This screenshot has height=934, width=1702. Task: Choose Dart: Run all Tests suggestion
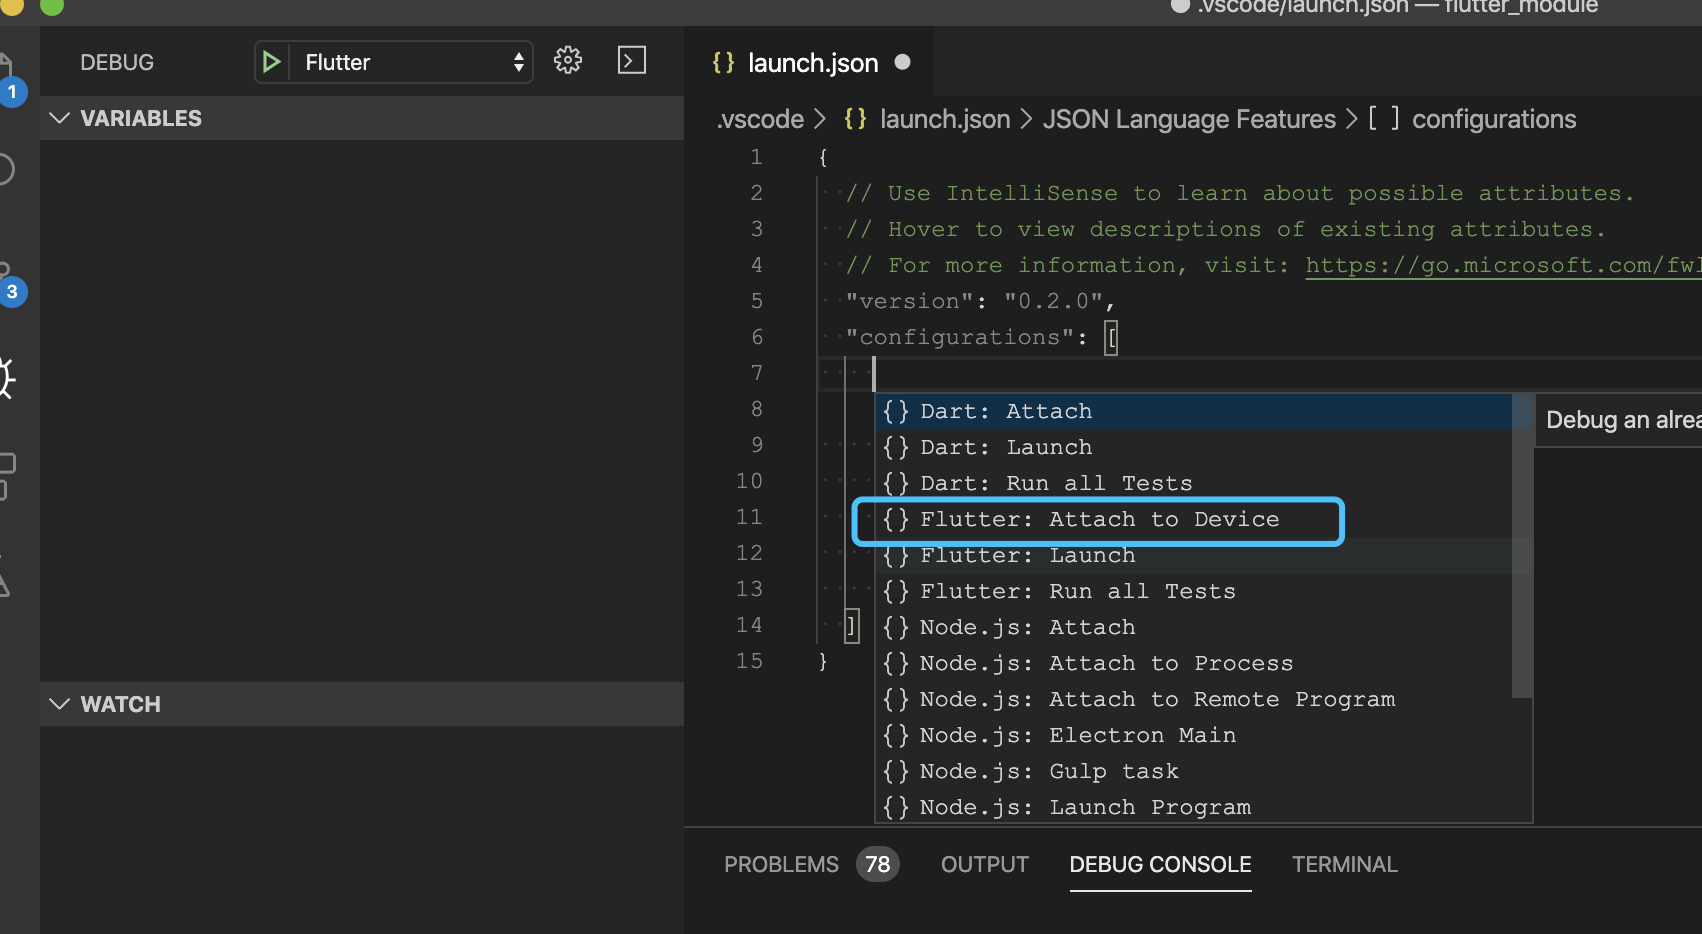pyautogui.click(x=1194, y=483)
